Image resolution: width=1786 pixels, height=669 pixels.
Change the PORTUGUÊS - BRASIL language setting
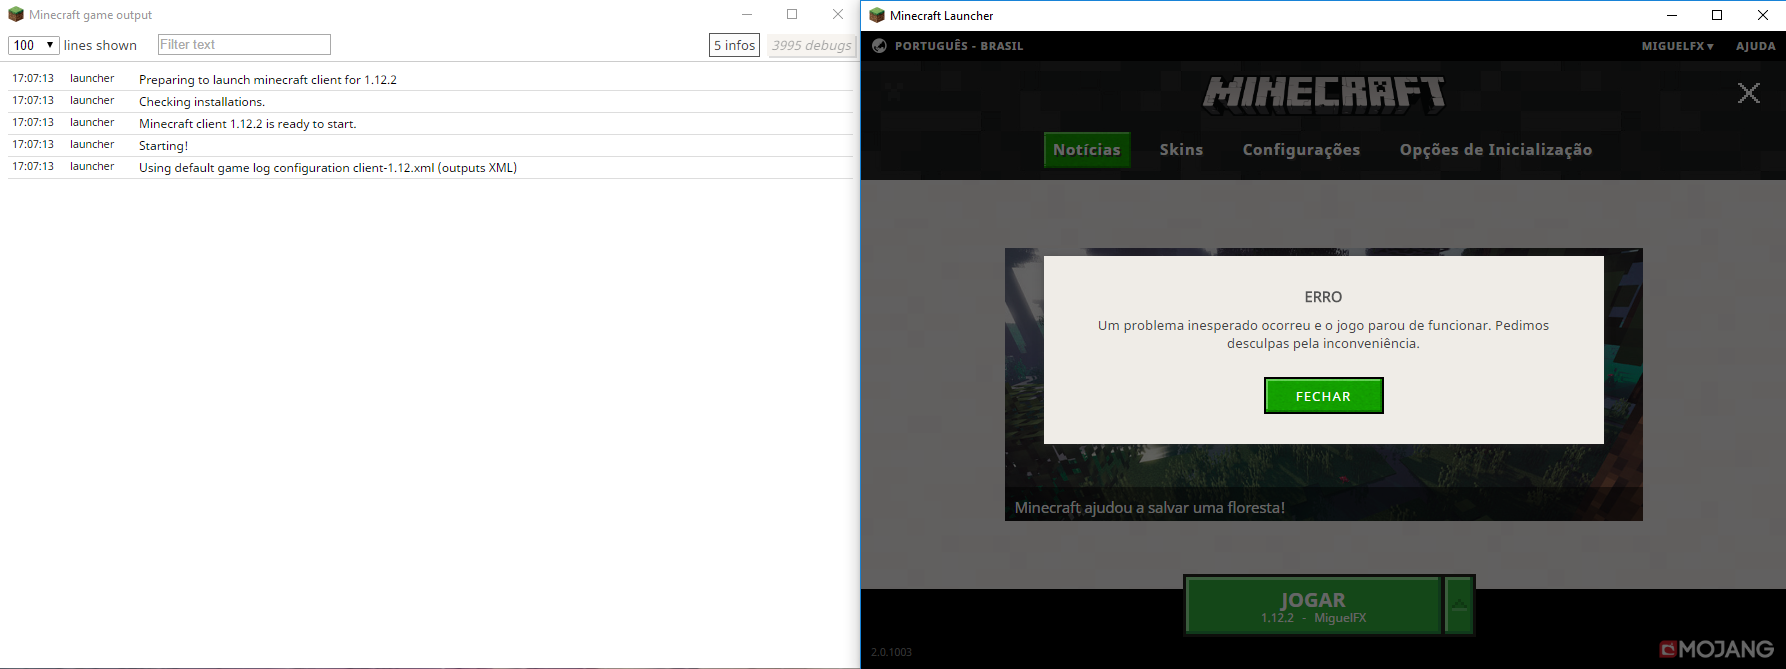coord(958,46)
